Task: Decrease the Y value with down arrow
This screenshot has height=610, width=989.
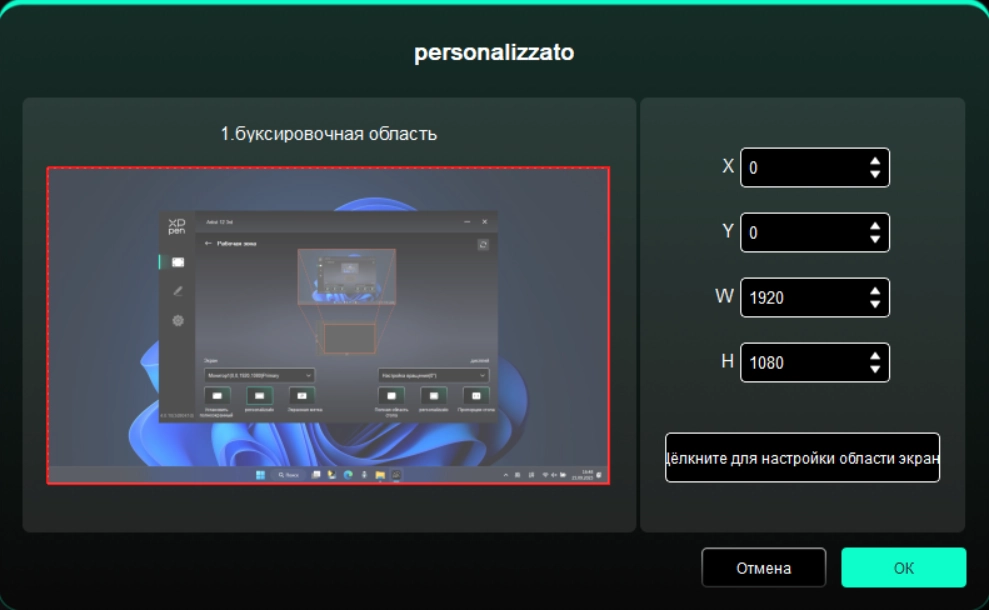Action: (875, 239)
